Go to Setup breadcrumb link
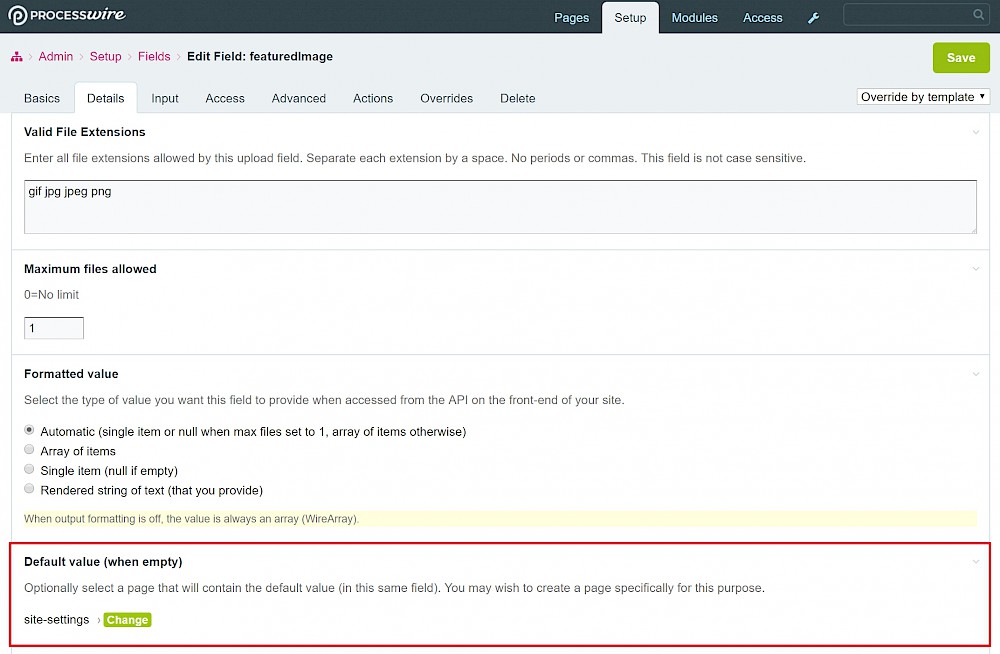Viewport: 1000px width, 654px height. coord(105,56)
